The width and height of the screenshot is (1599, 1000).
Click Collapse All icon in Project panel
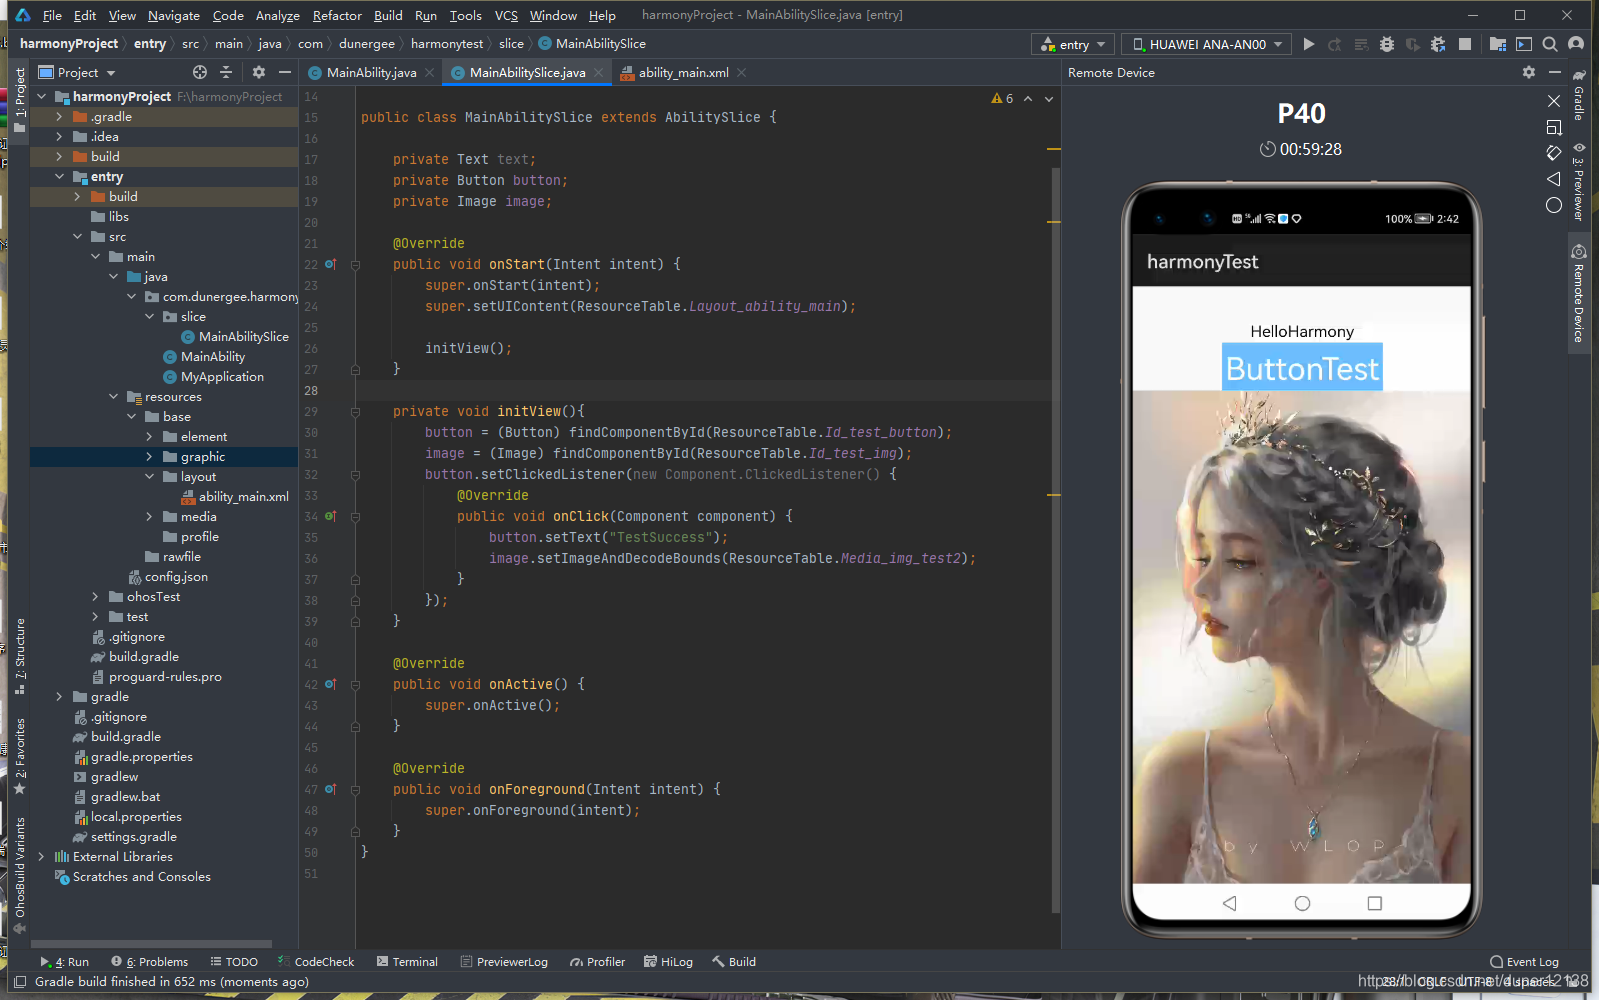(226, 72)
